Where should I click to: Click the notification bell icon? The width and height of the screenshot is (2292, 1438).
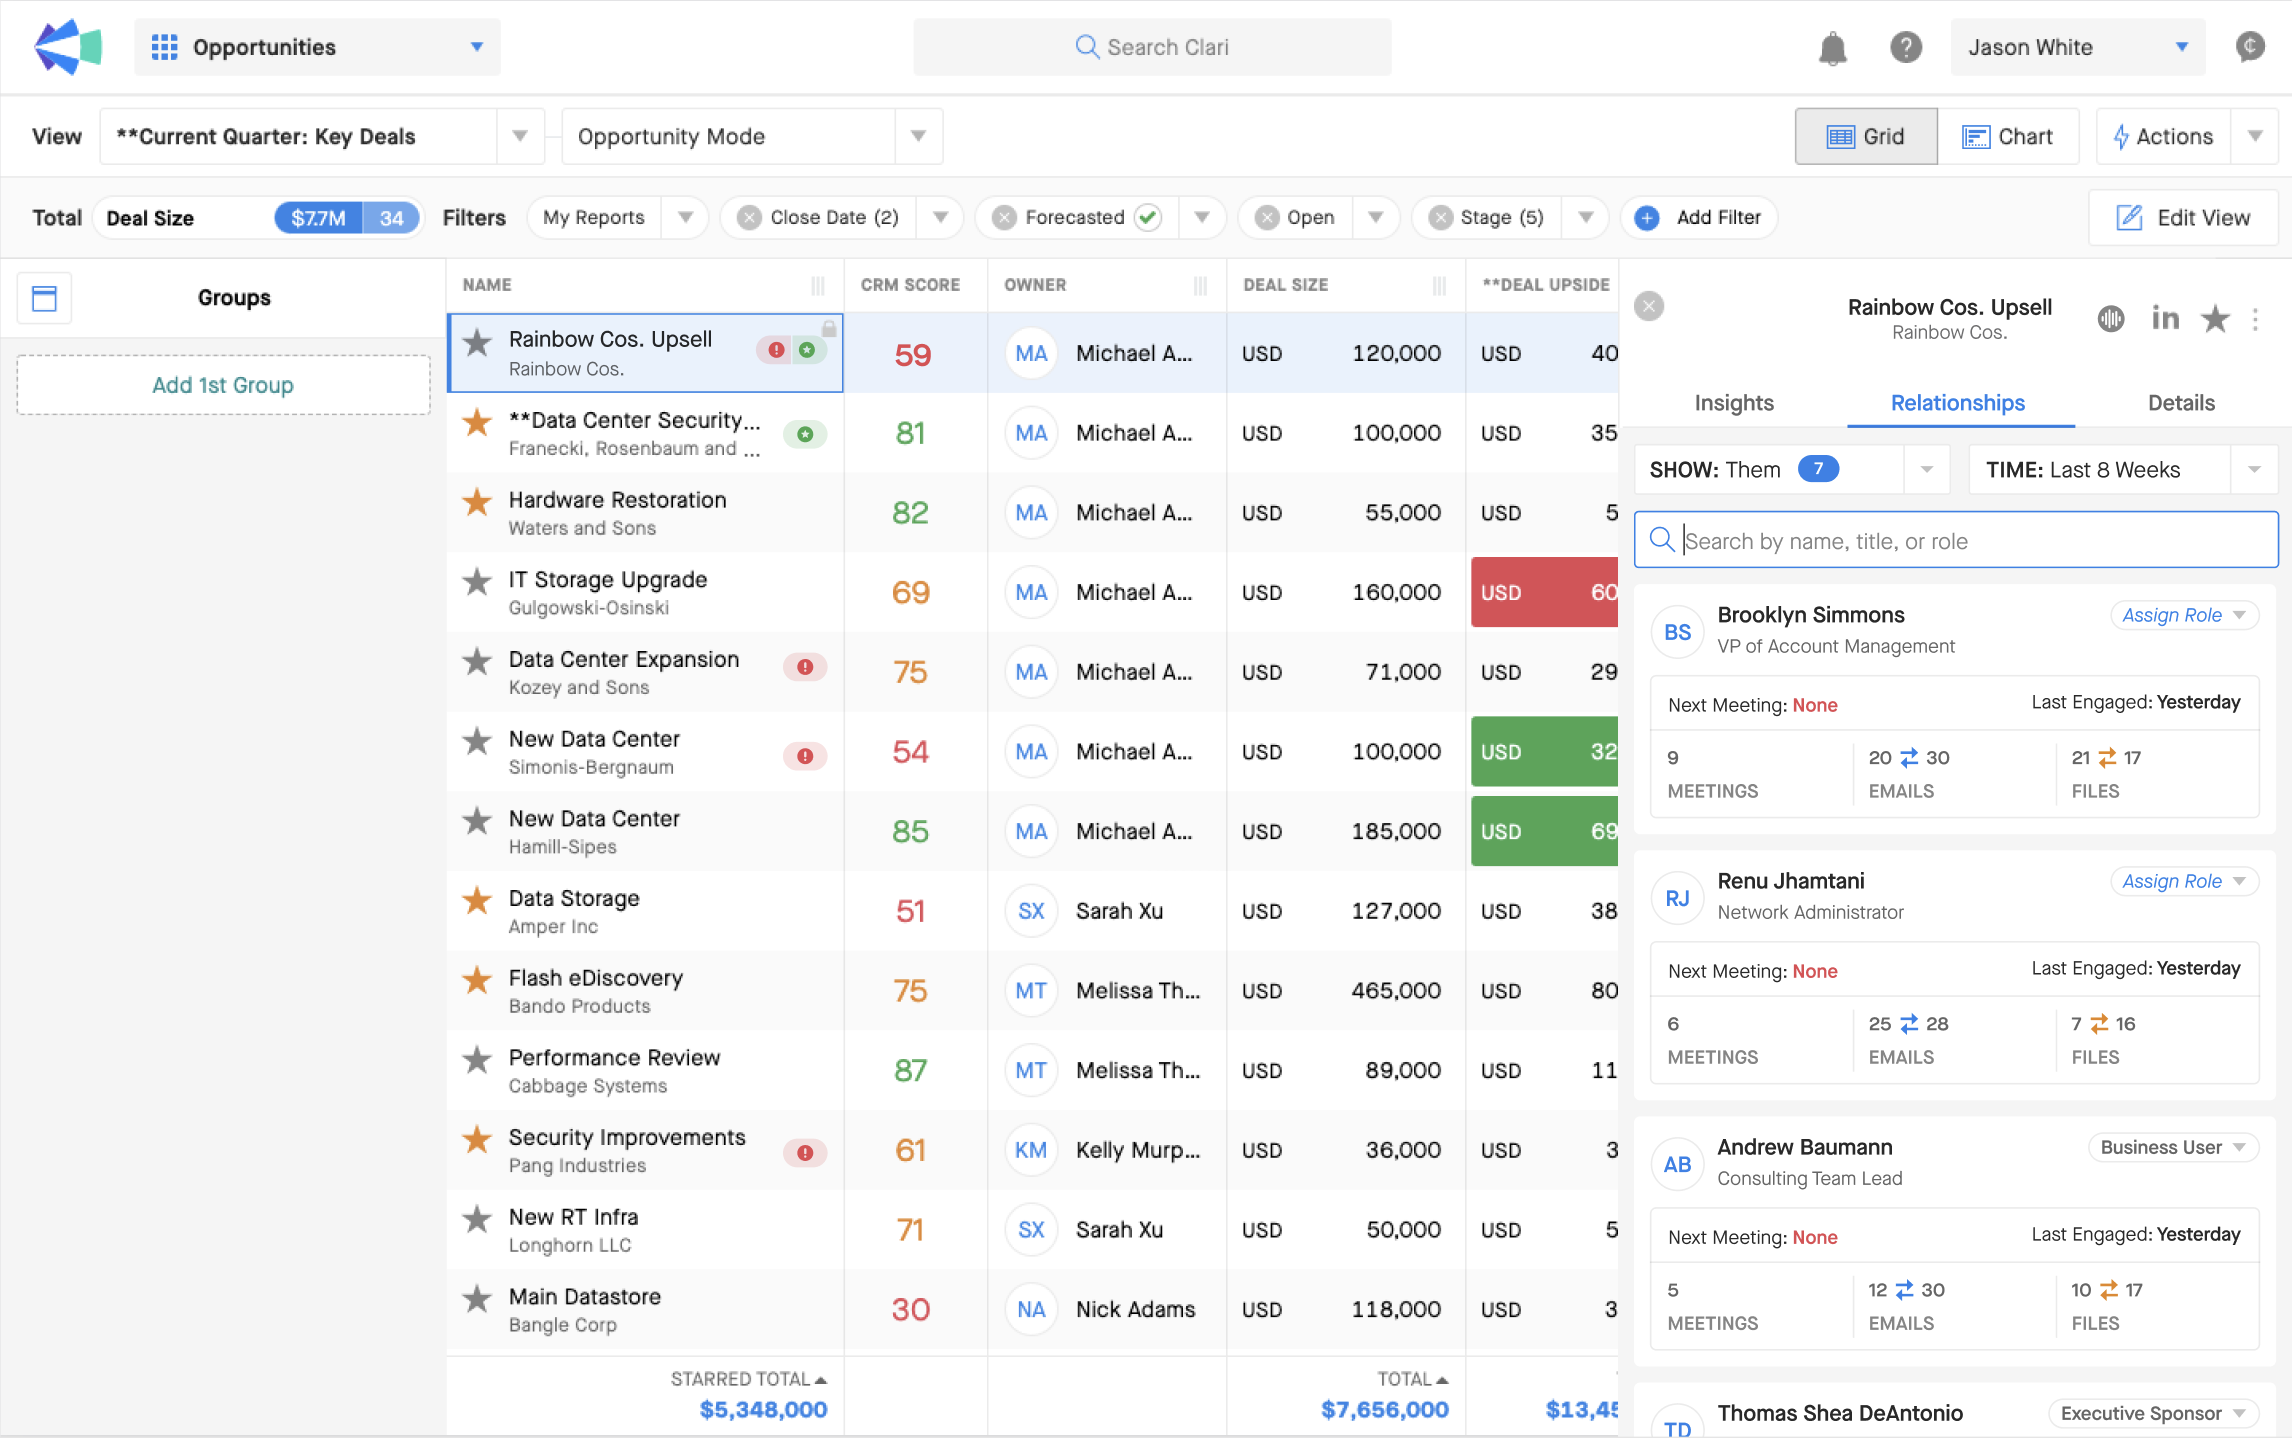pyautogui.click(x=1832, y=46)
